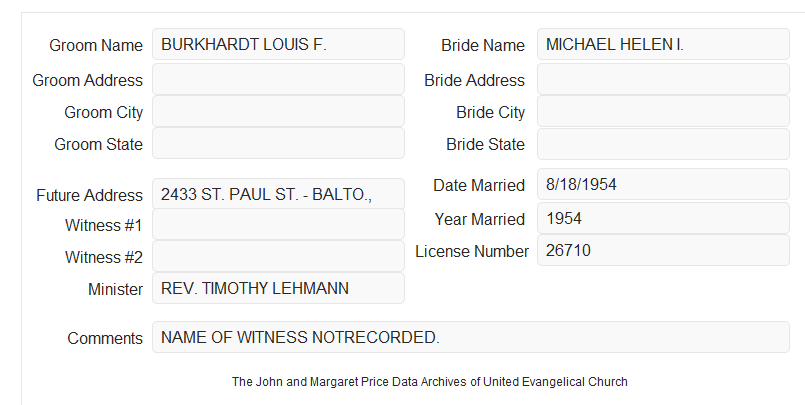
Task: Click the Bride Name field
Action: tap(663, 44)
